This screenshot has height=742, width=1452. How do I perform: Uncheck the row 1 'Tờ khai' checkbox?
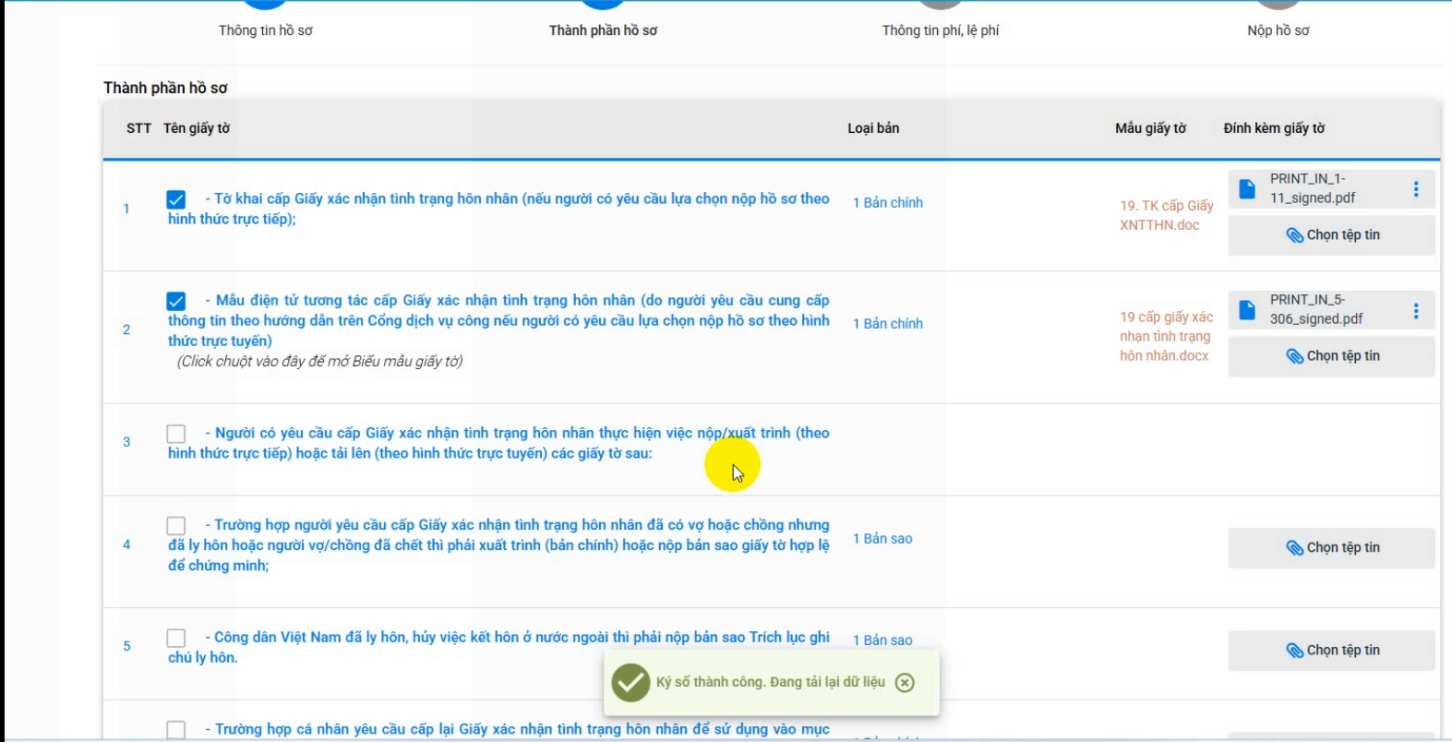point(176,200)
